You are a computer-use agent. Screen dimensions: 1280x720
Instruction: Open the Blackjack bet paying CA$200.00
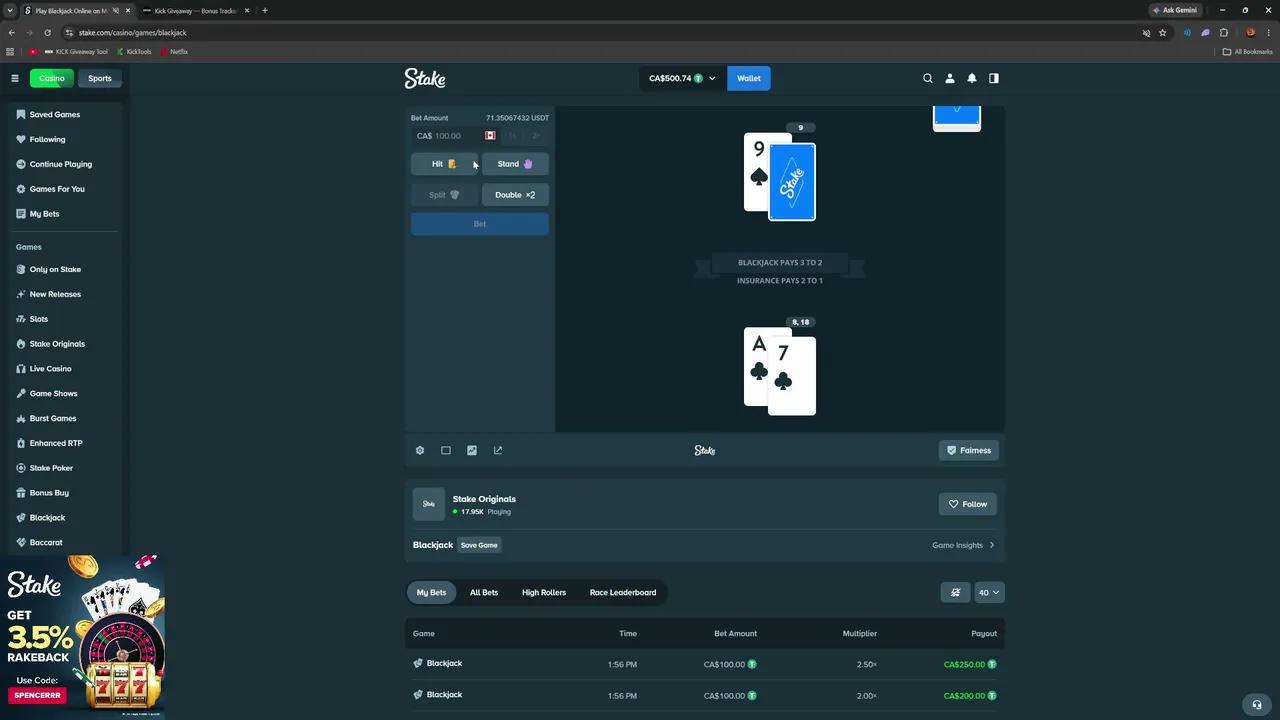705,695
